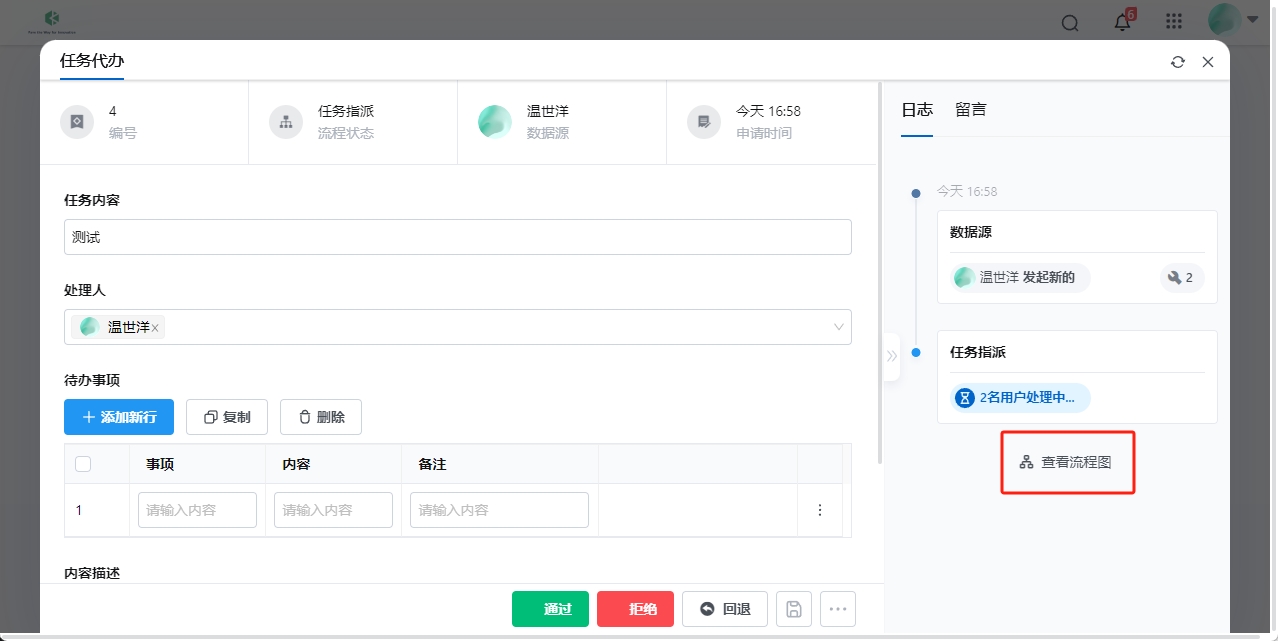Open the row options three-dot icon

tap(820, 510)
